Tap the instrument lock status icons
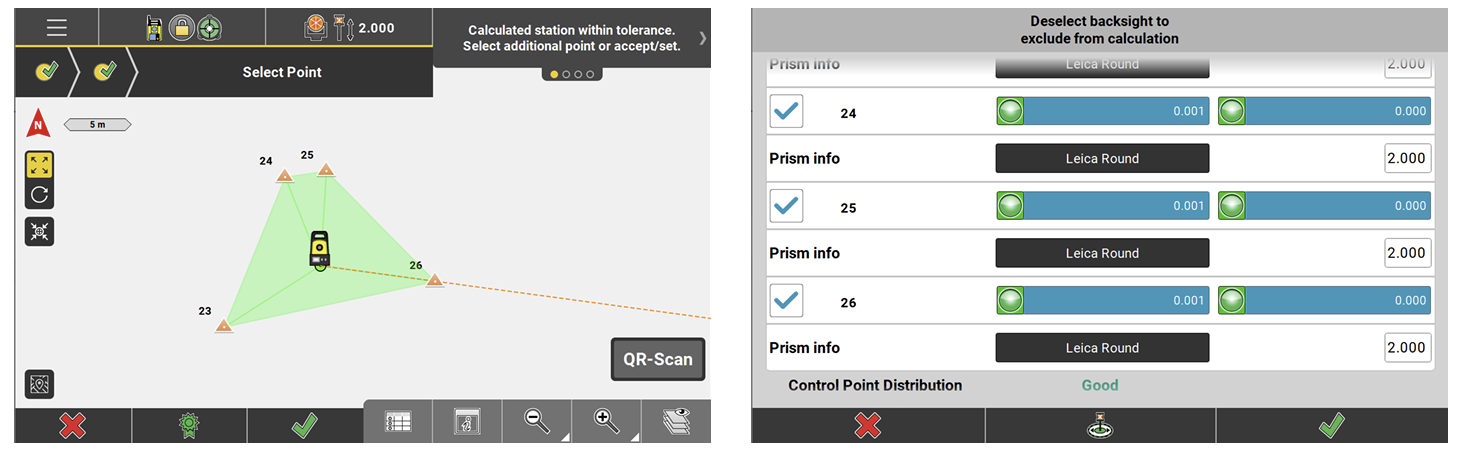 click(x=182, y=28)
